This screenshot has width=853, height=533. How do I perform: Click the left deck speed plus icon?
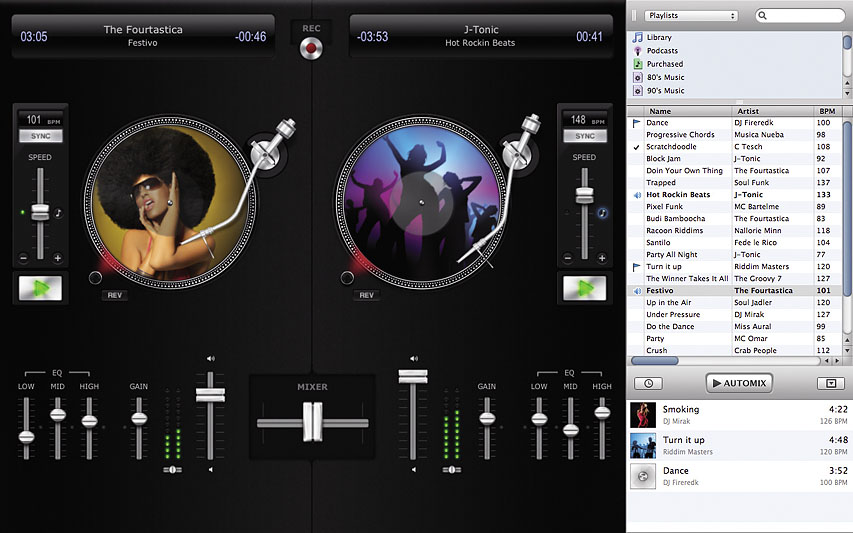click(x=57, y=258)
